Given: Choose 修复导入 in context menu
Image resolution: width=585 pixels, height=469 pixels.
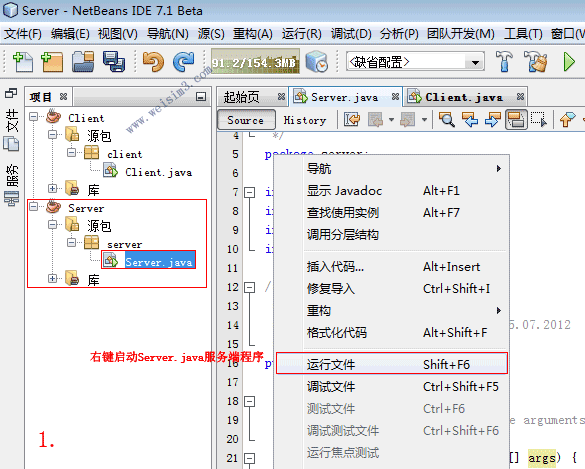Looking at the screenshot, I should point(392,288).
